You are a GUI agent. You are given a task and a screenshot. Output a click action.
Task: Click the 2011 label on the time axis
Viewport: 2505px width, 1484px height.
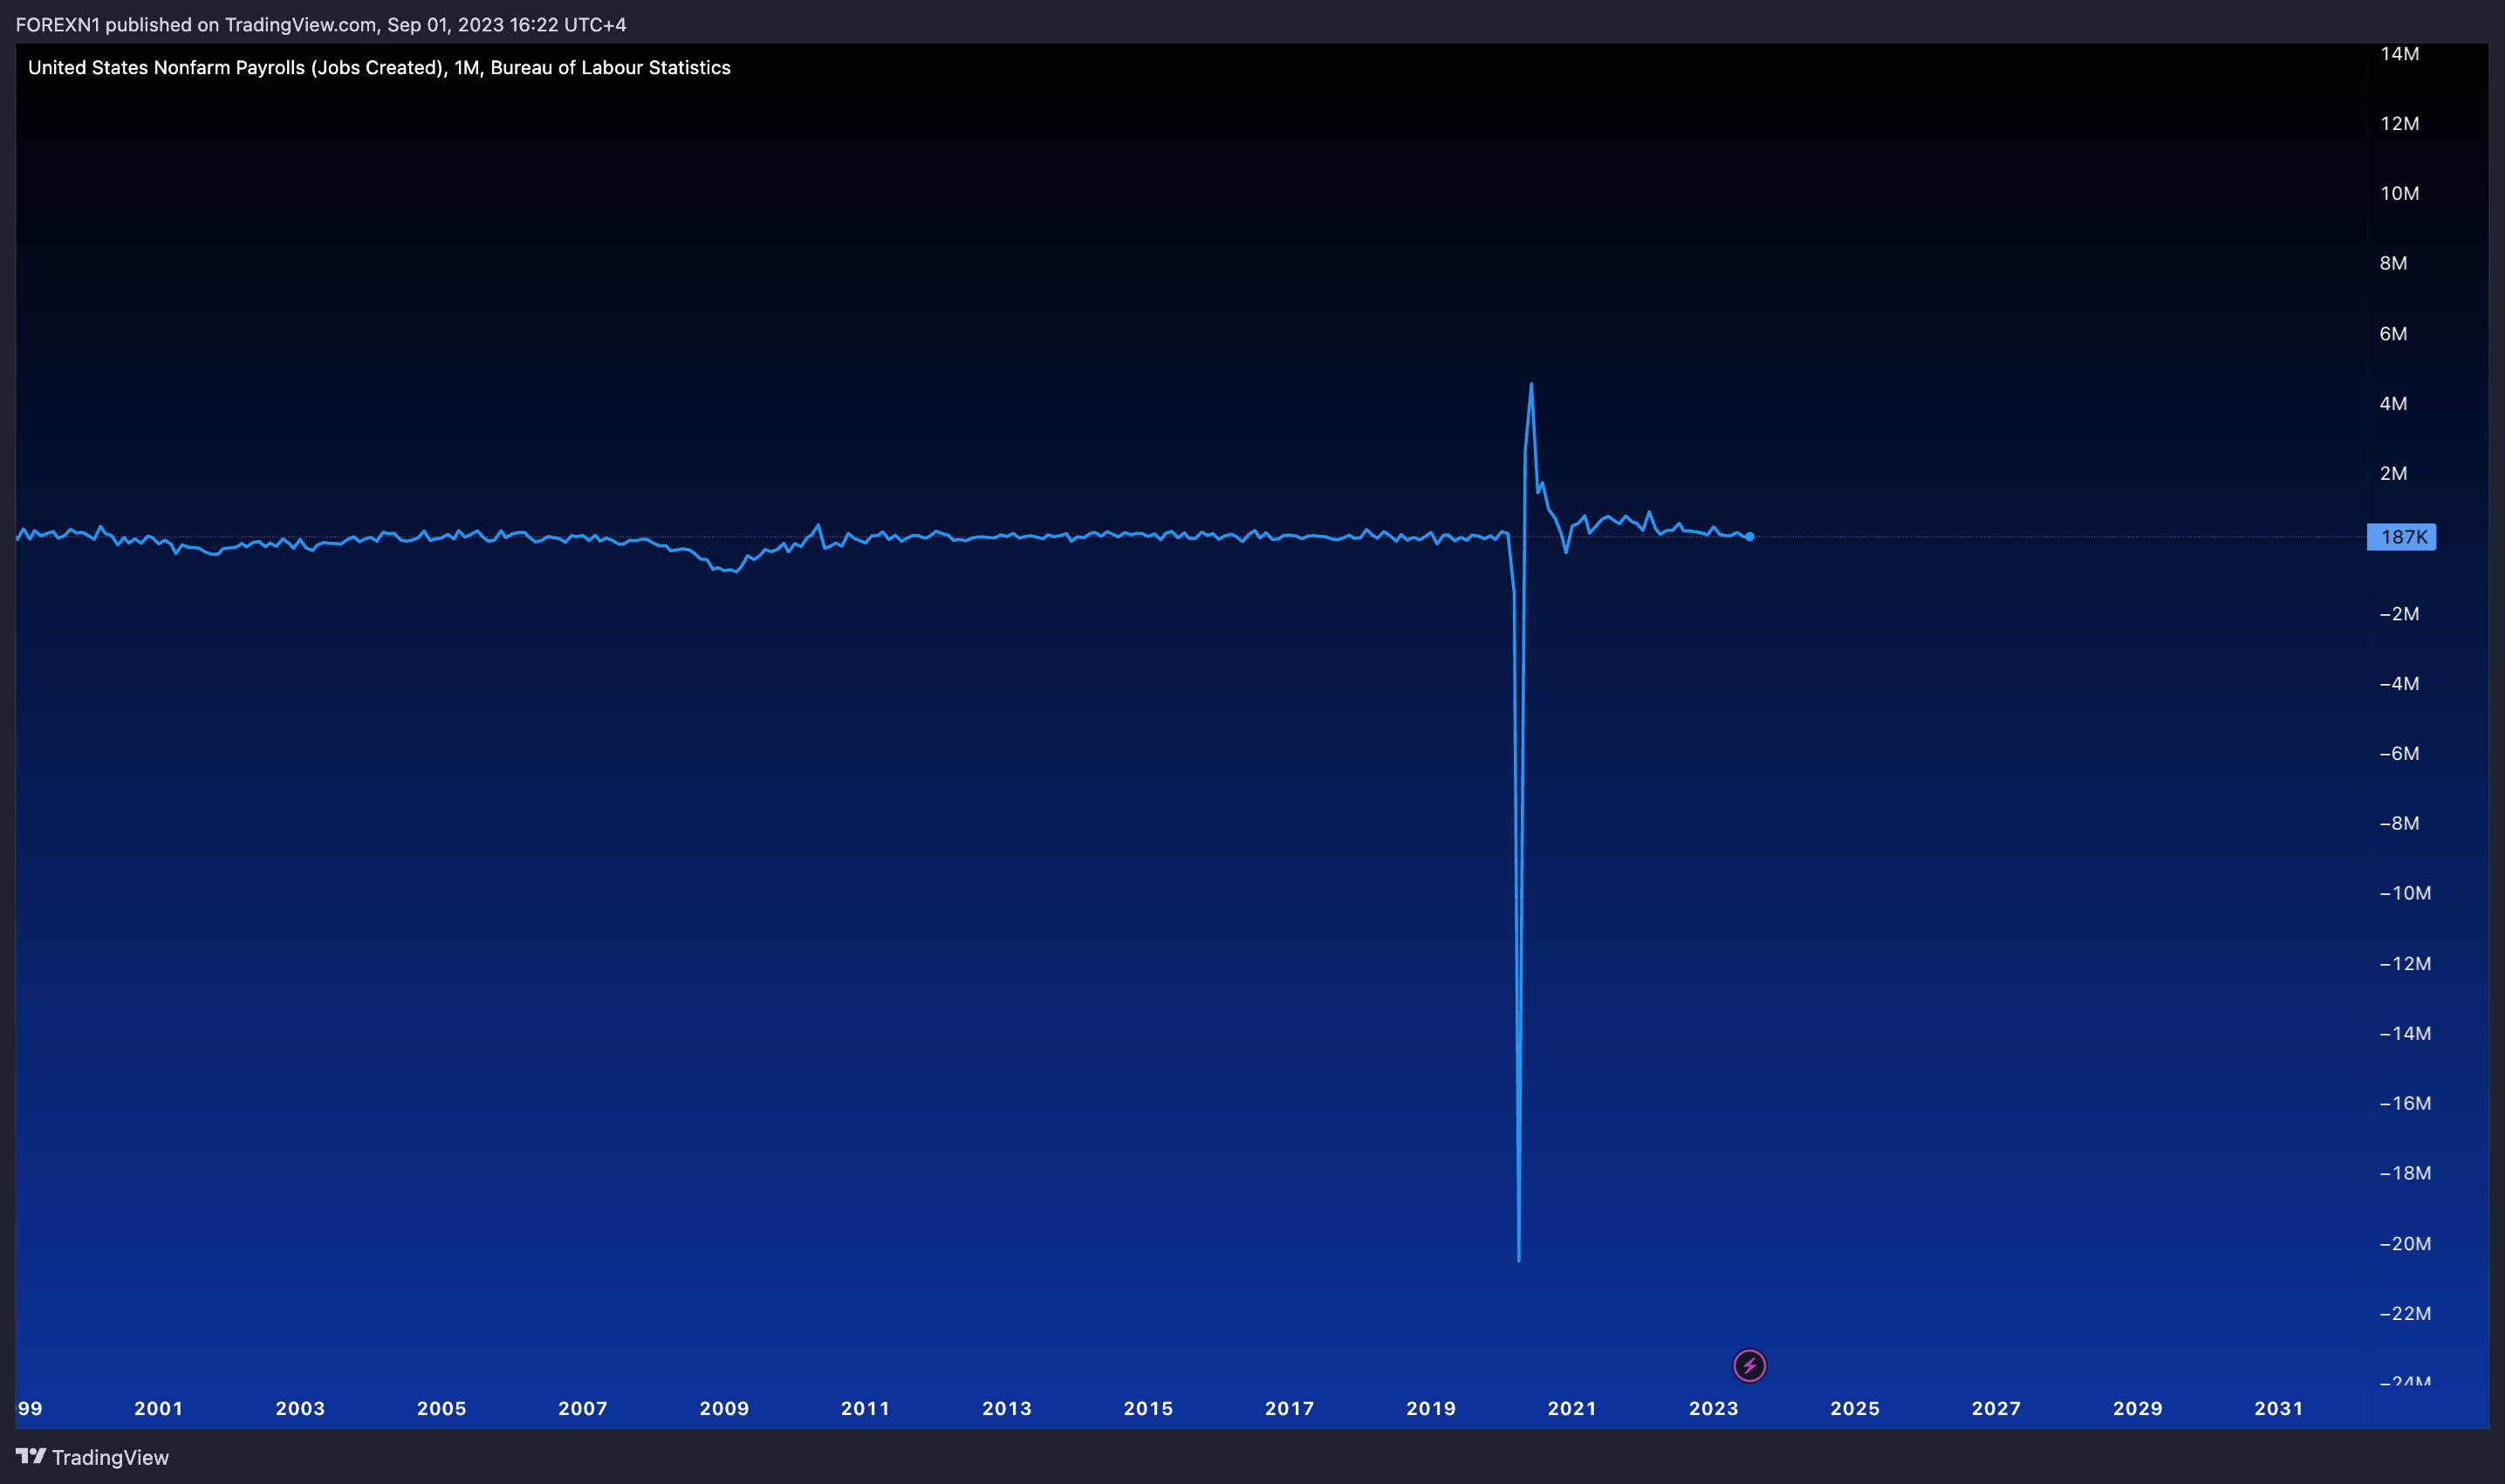pyautogui.click(x=865, y=1408)
